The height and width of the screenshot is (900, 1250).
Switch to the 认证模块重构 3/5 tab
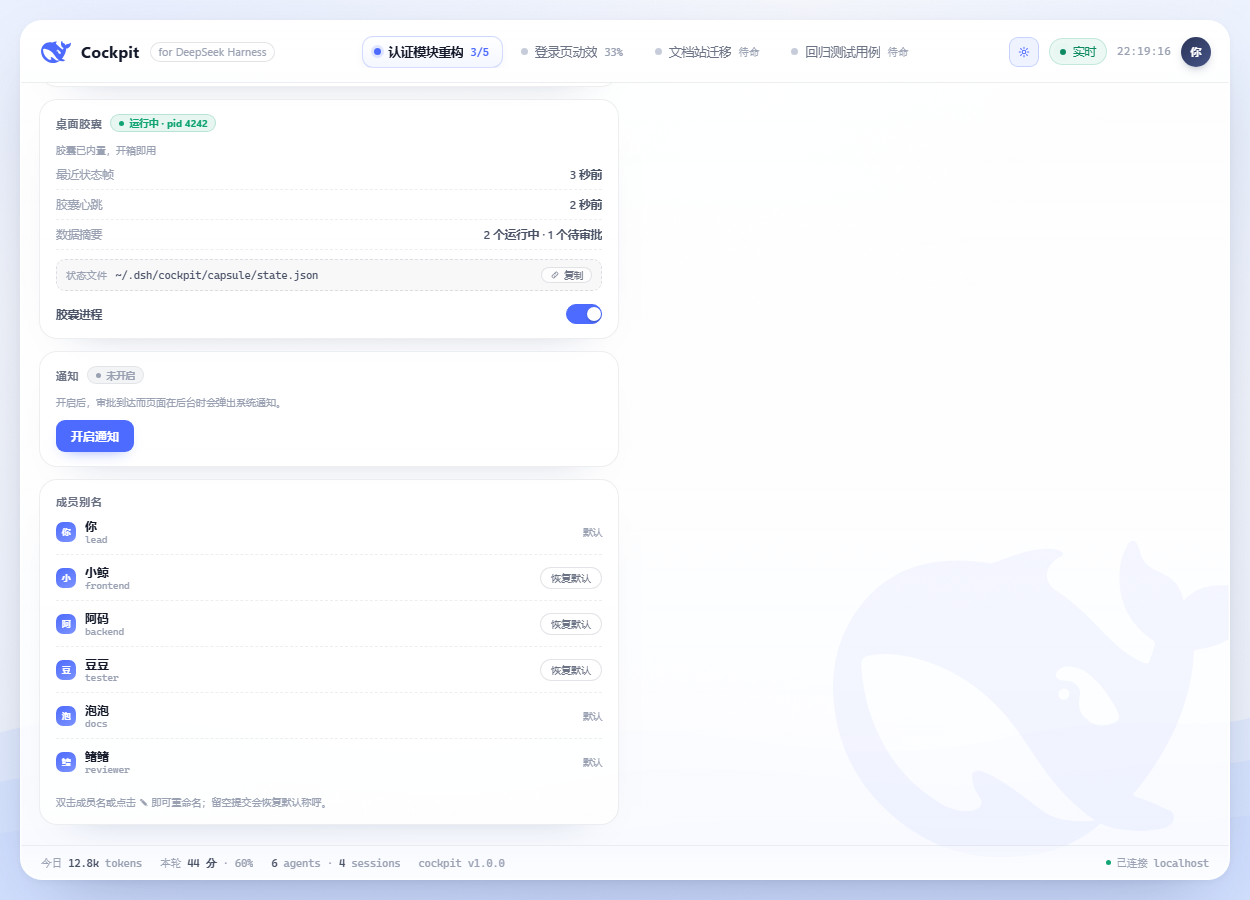[x=432, y=52]
